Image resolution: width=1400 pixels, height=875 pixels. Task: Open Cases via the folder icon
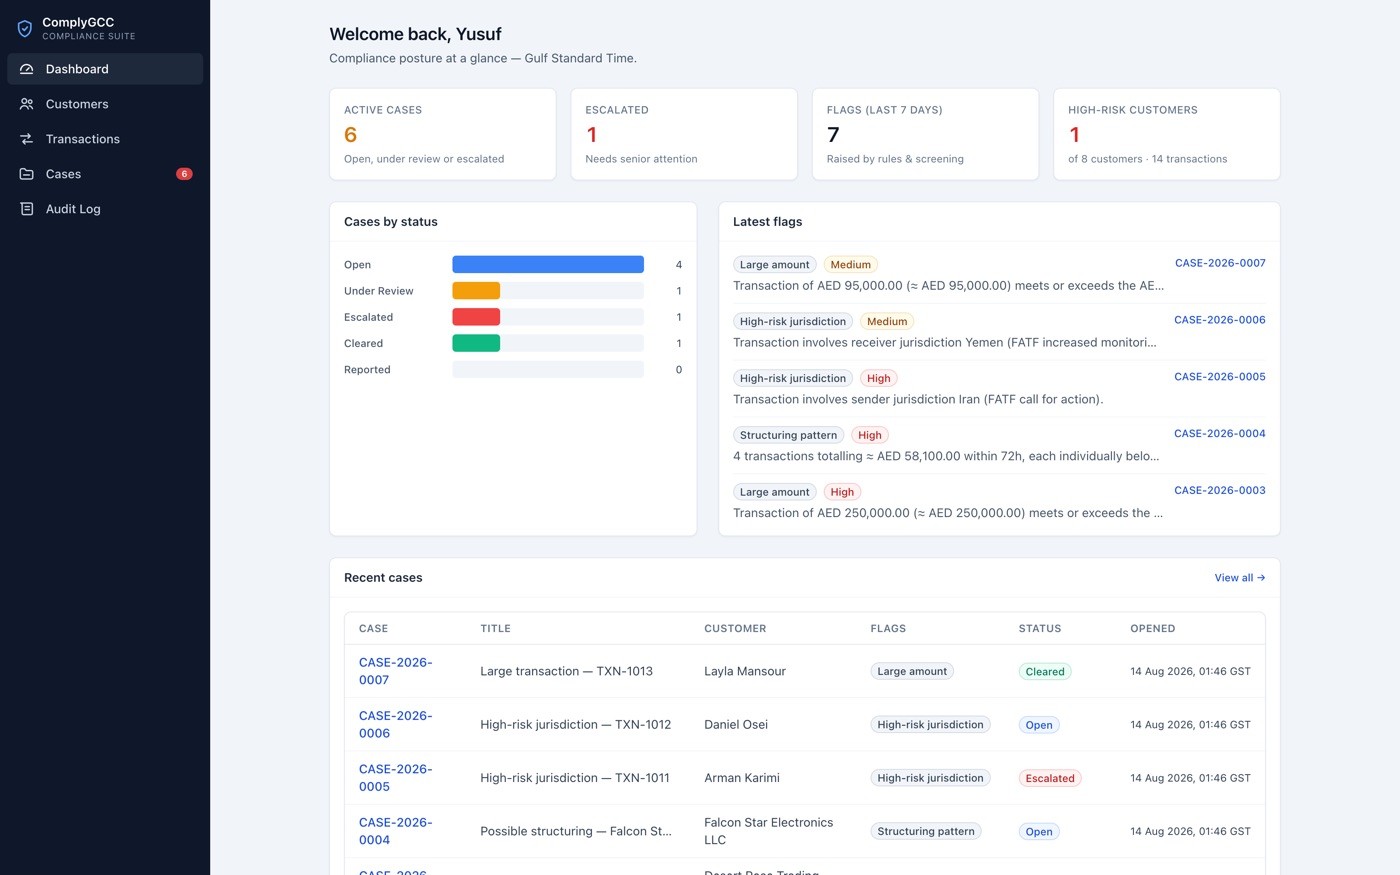coord(27,174)
